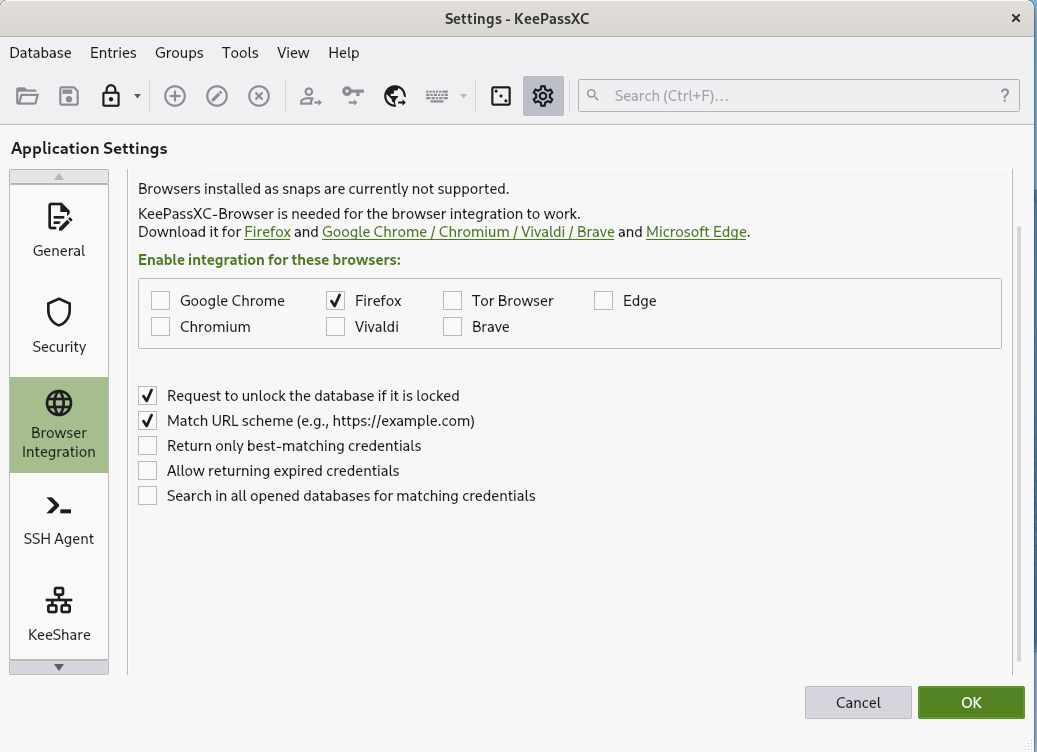Open dropdown arrow next to keyboard icon

coord(463,96)
